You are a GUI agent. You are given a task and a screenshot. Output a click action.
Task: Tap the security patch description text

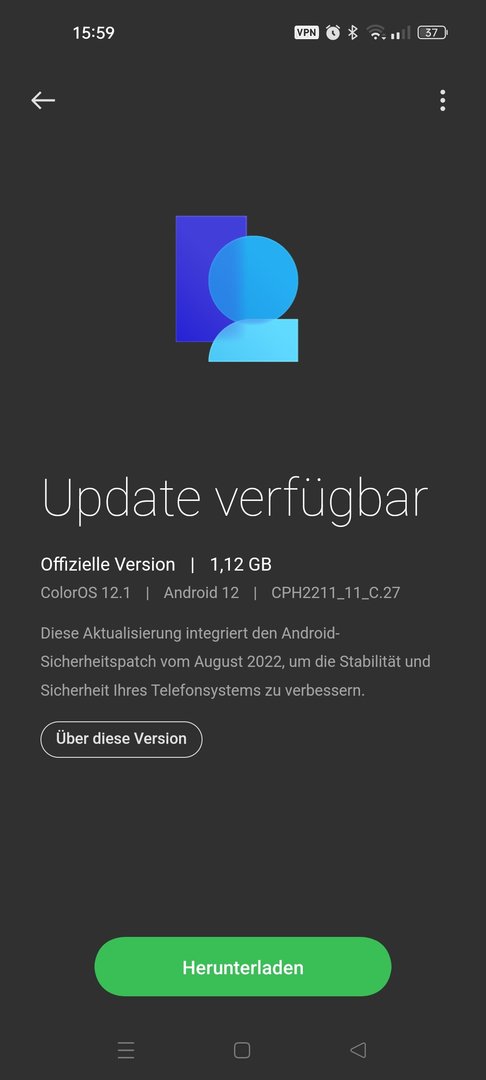(235, 661)
